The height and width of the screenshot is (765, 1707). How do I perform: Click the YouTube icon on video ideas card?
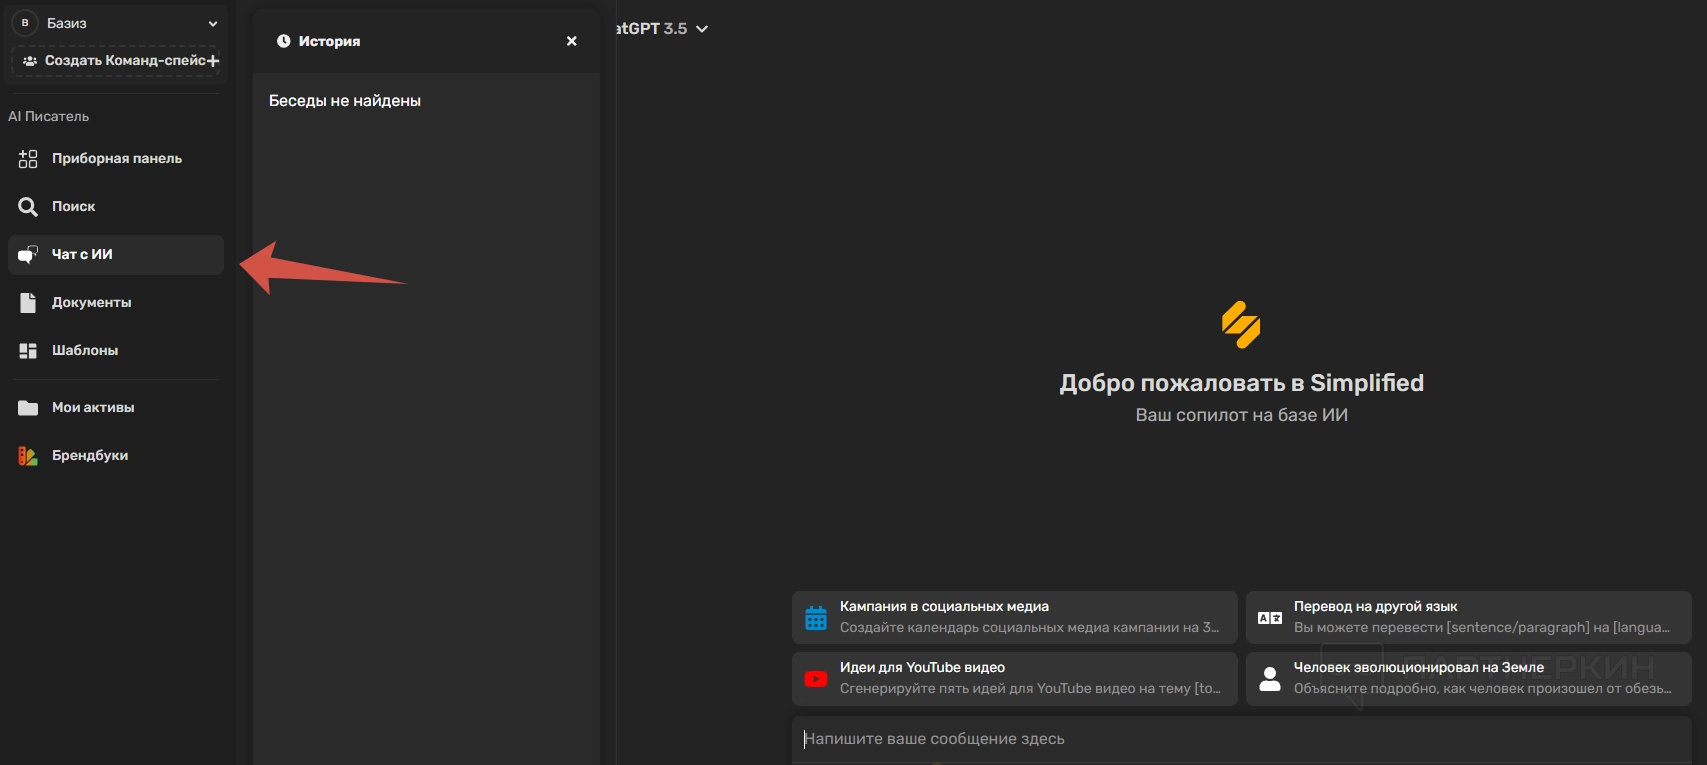[816, 679]
